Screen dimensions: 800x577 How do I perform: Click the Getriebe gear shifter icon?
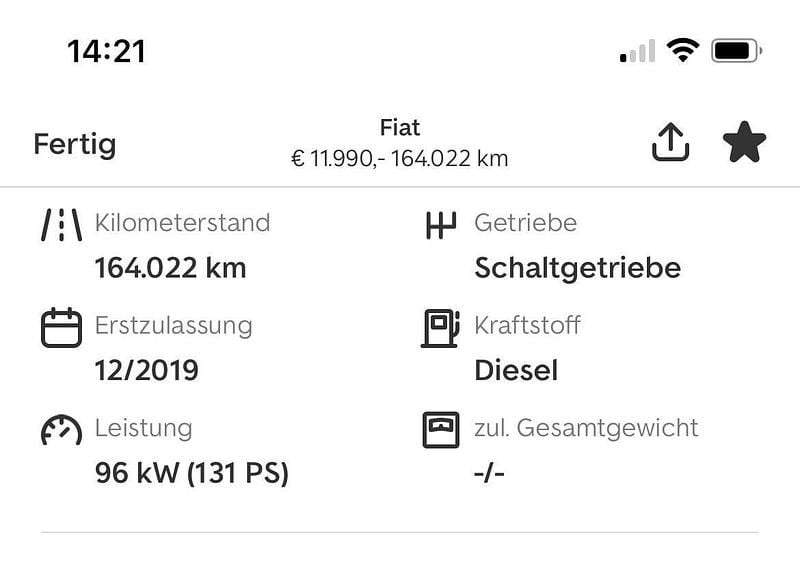pos(440,223)
